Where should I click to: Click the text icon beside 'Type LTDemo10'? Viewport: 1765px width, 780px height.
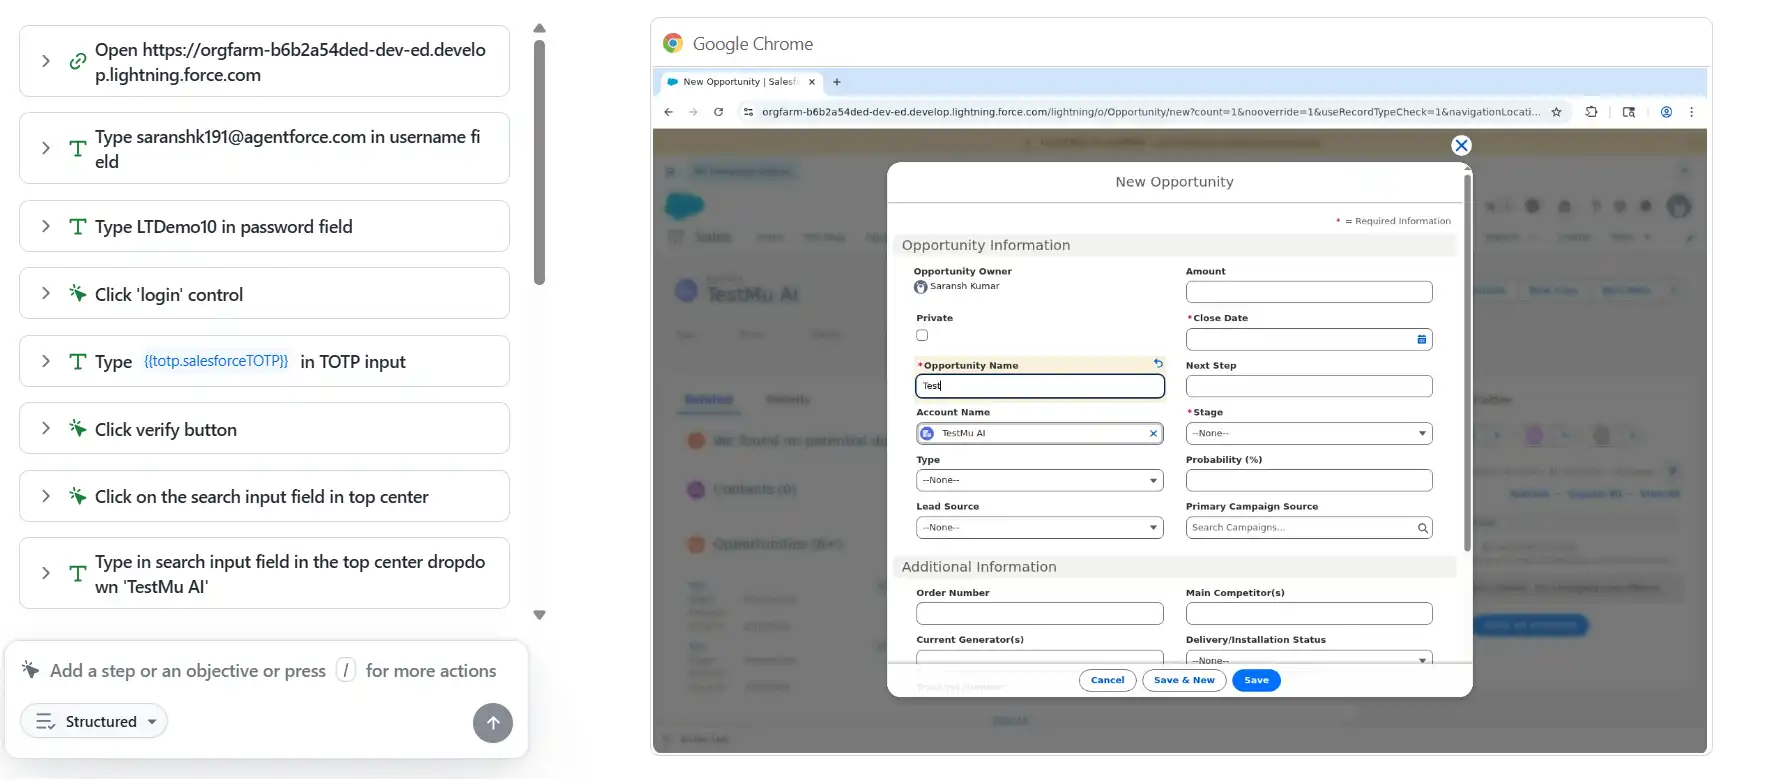click(x=77, y=227)
